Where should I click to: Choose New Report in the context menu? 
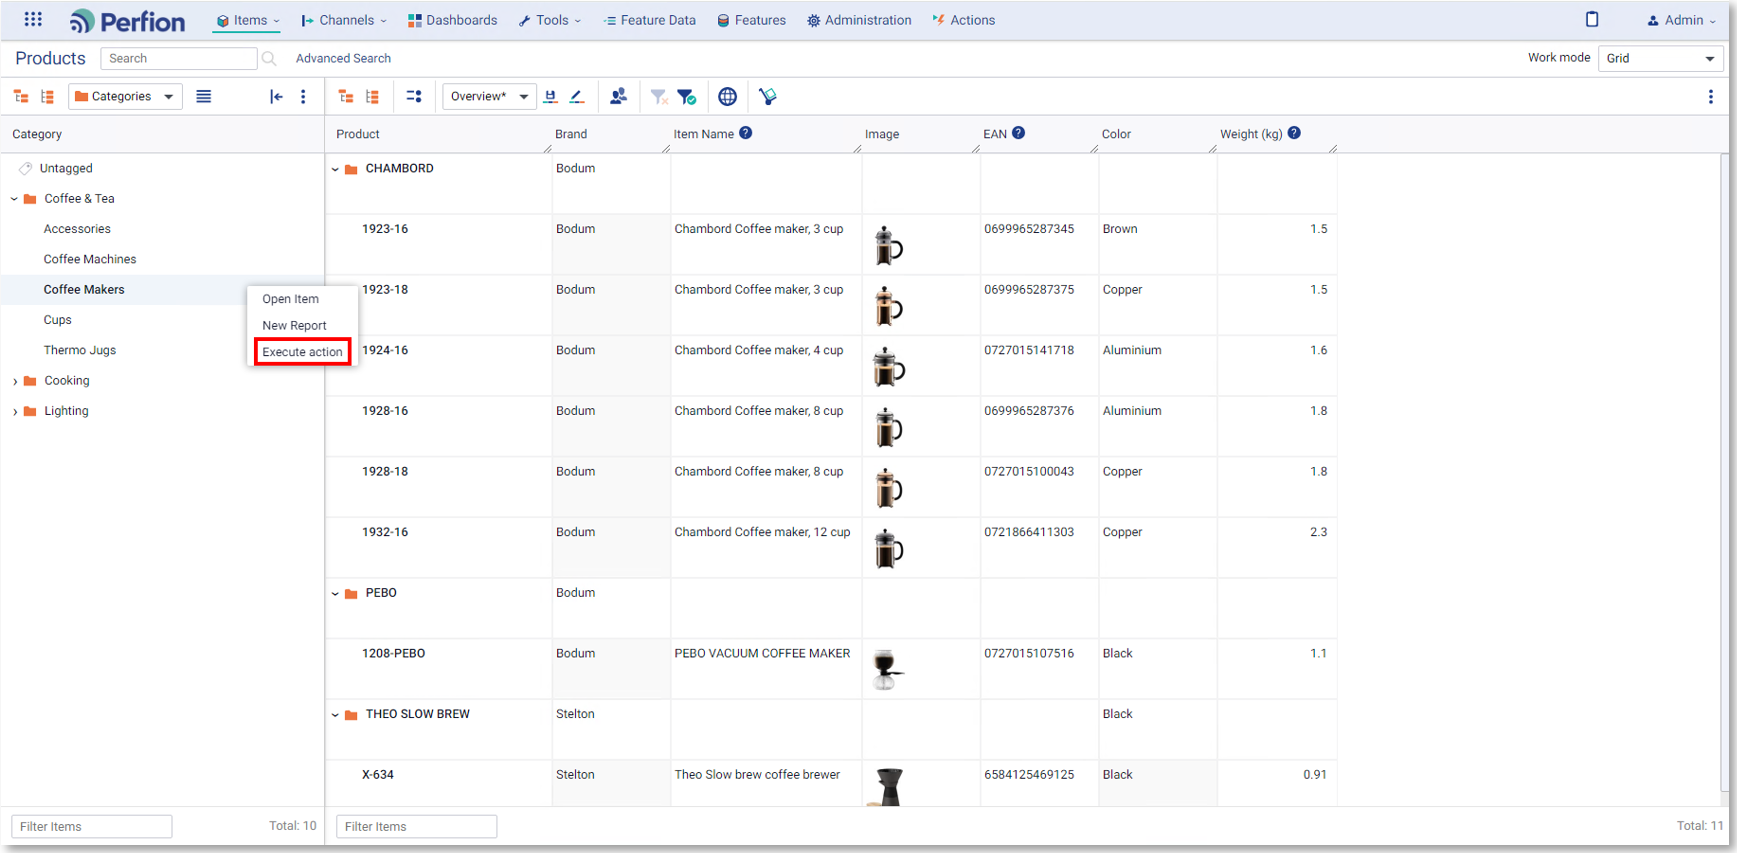click(295, 325)
